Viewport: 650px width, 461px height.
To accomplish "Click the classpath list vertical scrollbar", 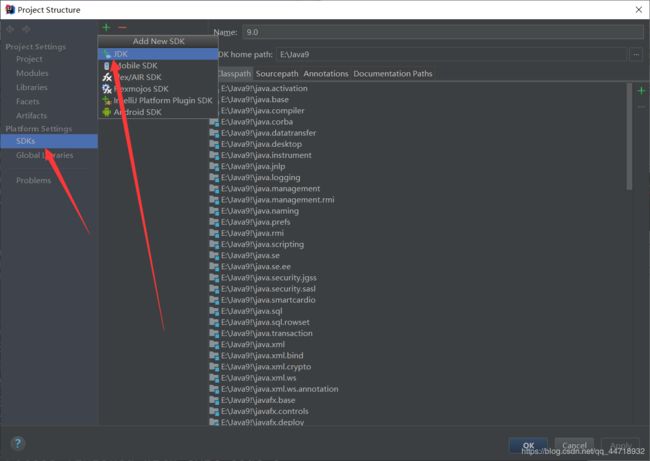I will click(x=629, y=137).
